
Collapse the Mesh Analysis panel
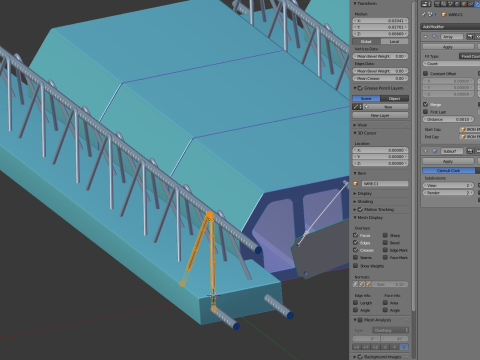click(355, 320)
